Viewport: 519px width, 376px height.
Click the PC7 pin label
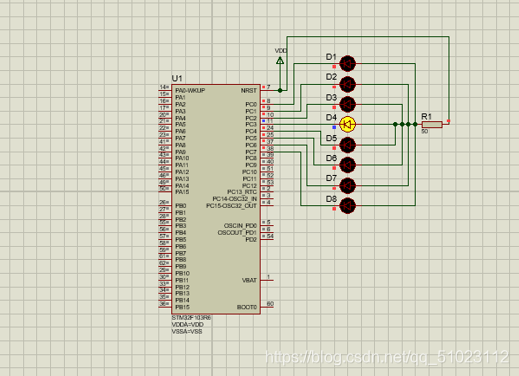[251, 152]
